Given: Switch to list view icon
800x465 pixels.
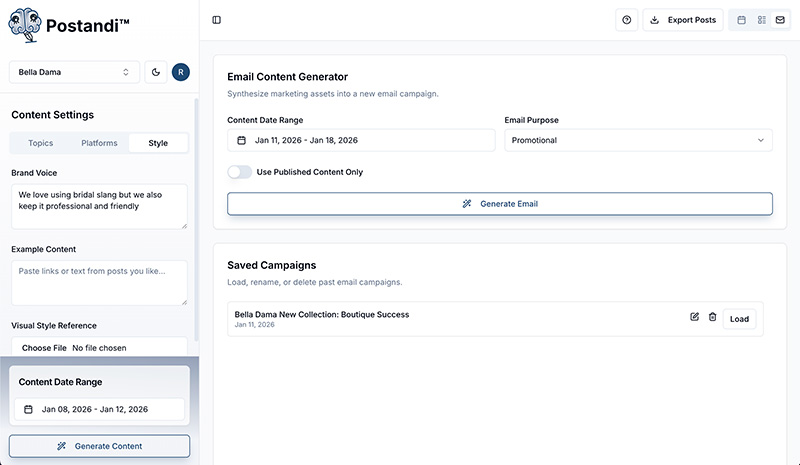Looking at the screenshot, I should coord(761,20).
